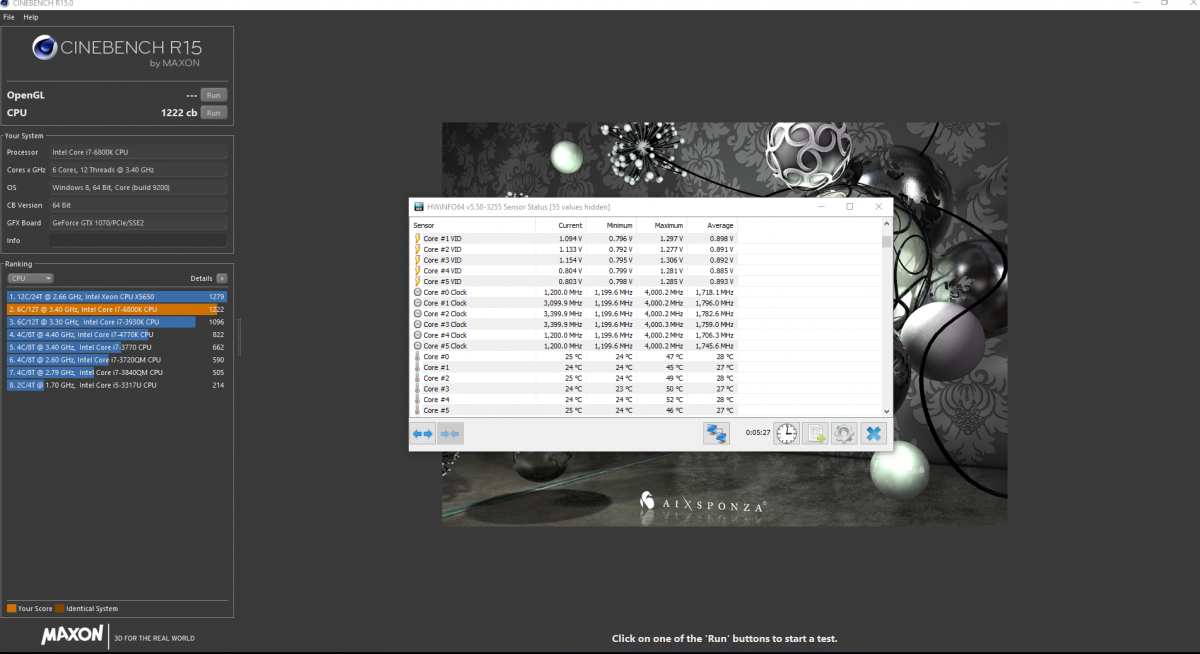Select the Core #0 Clock sensor icon

[x=417, y=292]
